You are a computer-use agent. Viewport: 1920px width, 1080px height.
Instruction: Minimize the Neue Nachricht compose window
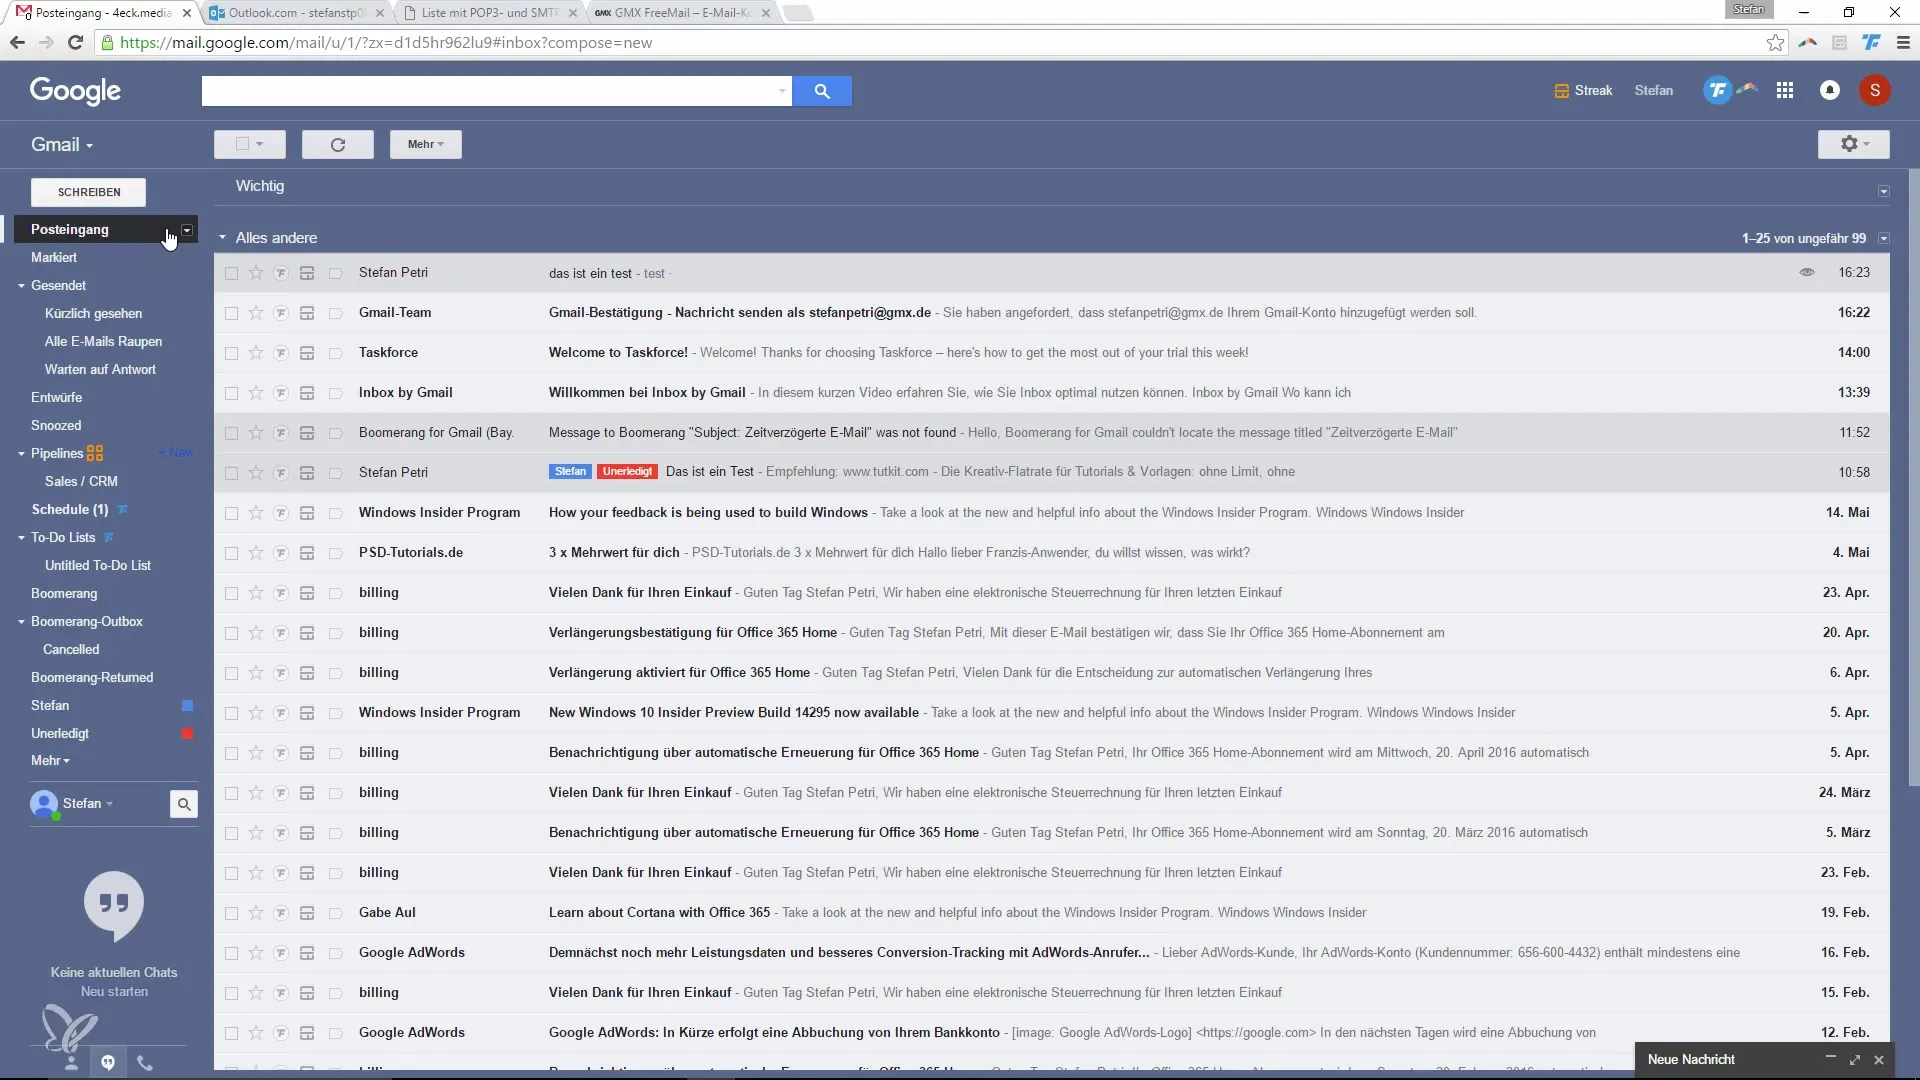point(1830,1058)
